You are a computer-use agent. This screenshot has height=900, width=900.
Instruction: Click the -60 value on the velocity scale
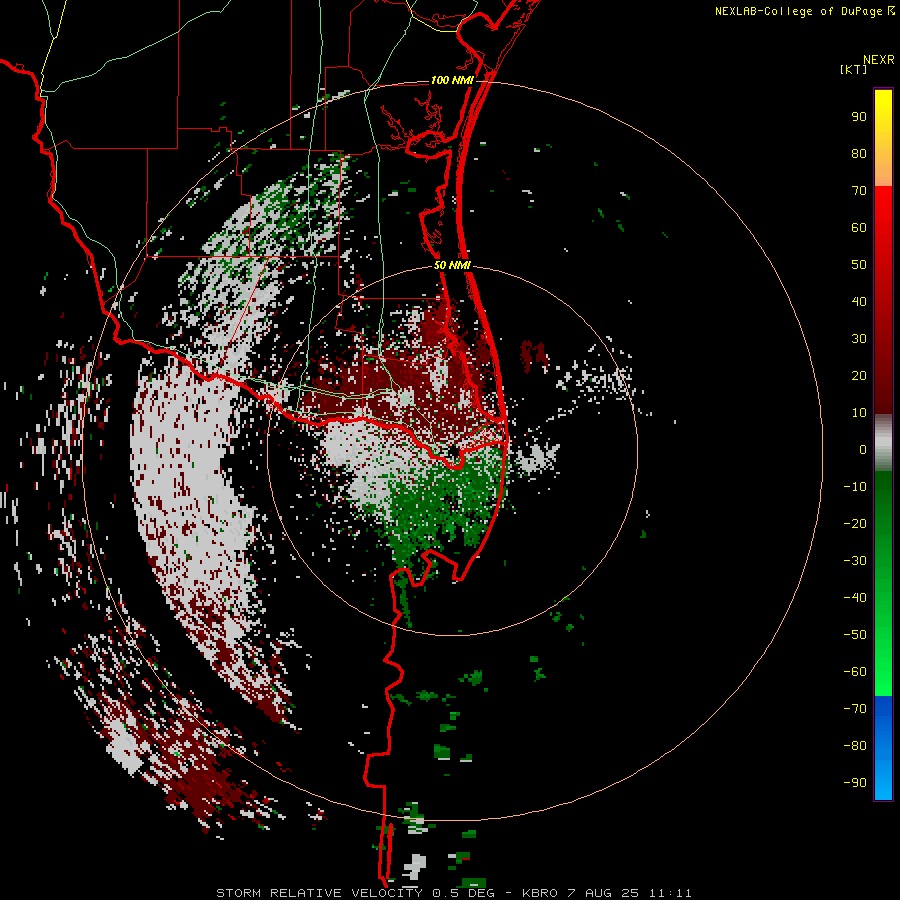tap(855, 672)
